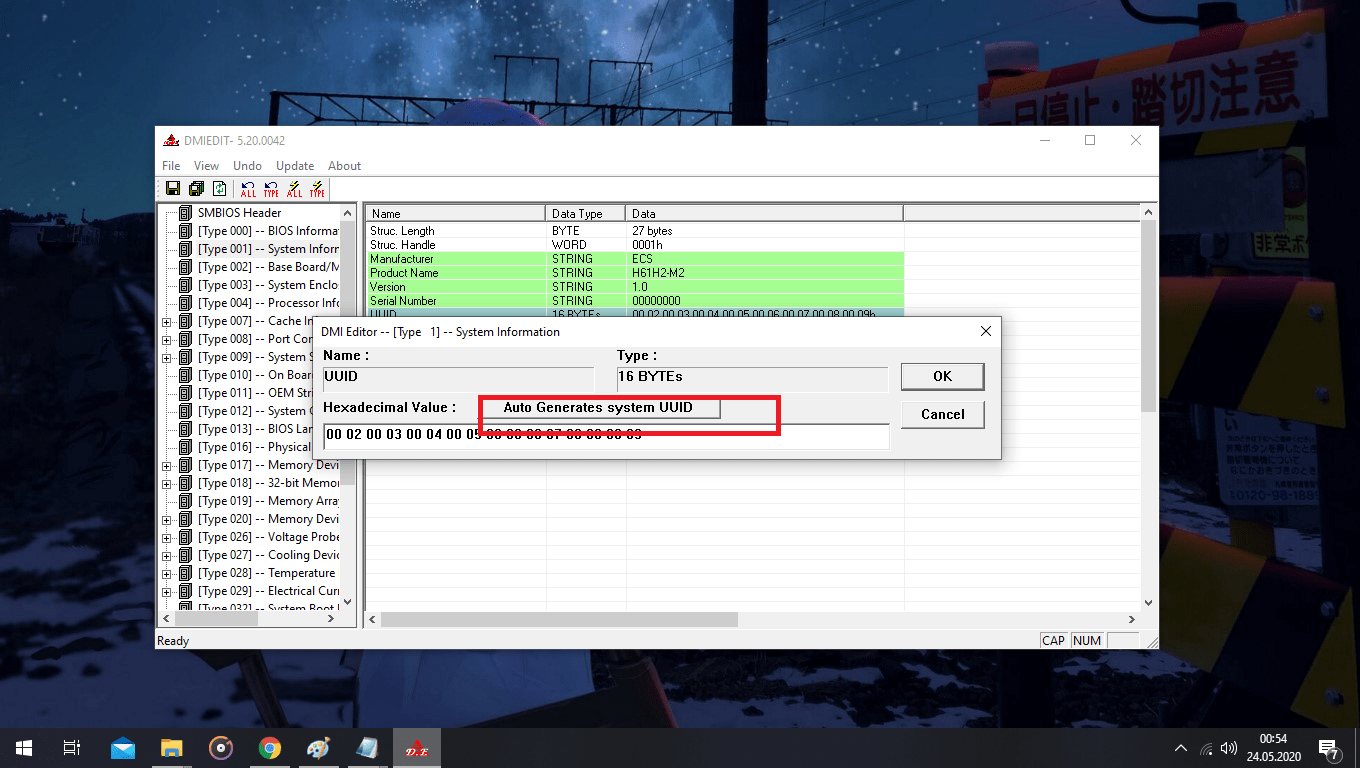The image size is (1360, 768).
Task: Launch the Mail app from taskbar
Action: (123, 748)
